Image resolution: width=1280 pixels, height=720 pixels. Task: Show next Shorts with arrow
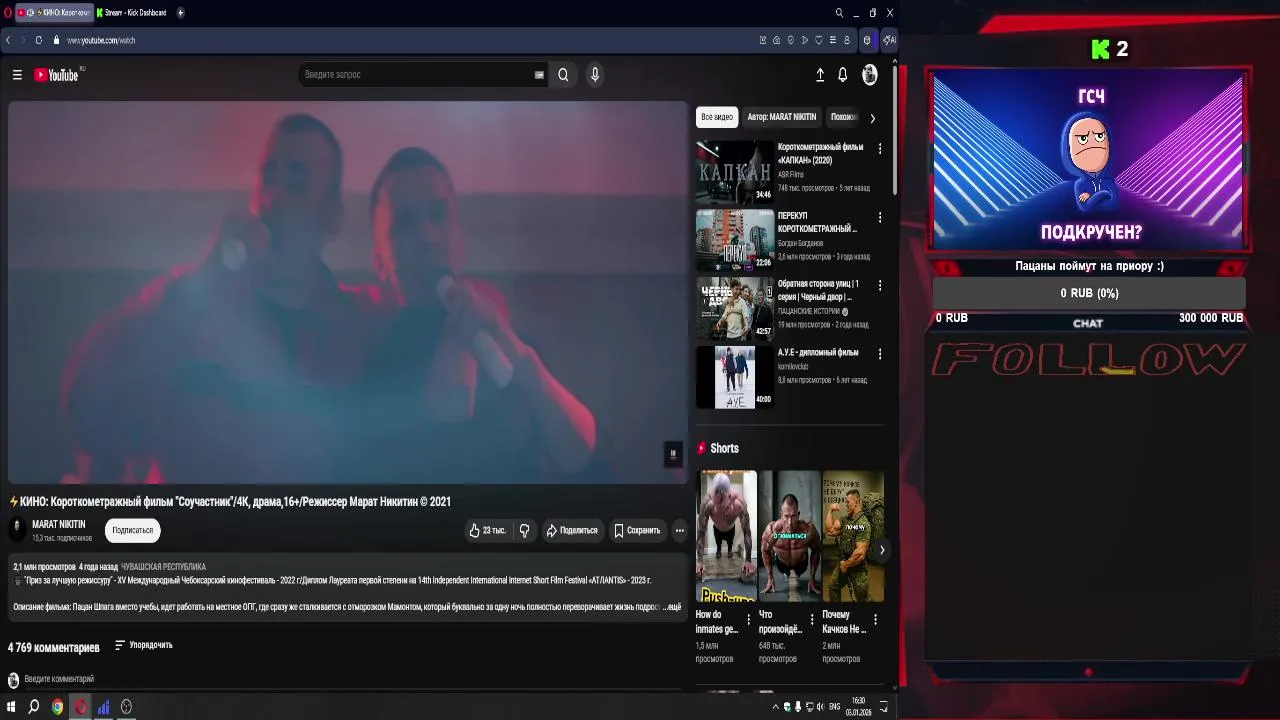[x=882, y=550]
